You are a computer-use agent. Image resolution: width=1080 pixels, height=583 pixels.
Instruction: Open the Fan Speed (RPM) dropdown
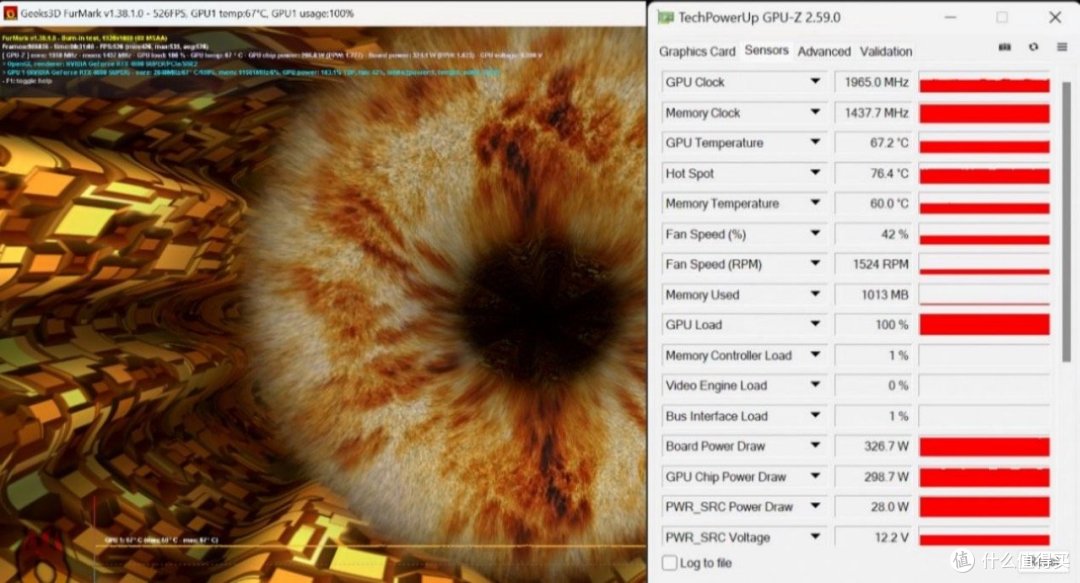(816, 263)
